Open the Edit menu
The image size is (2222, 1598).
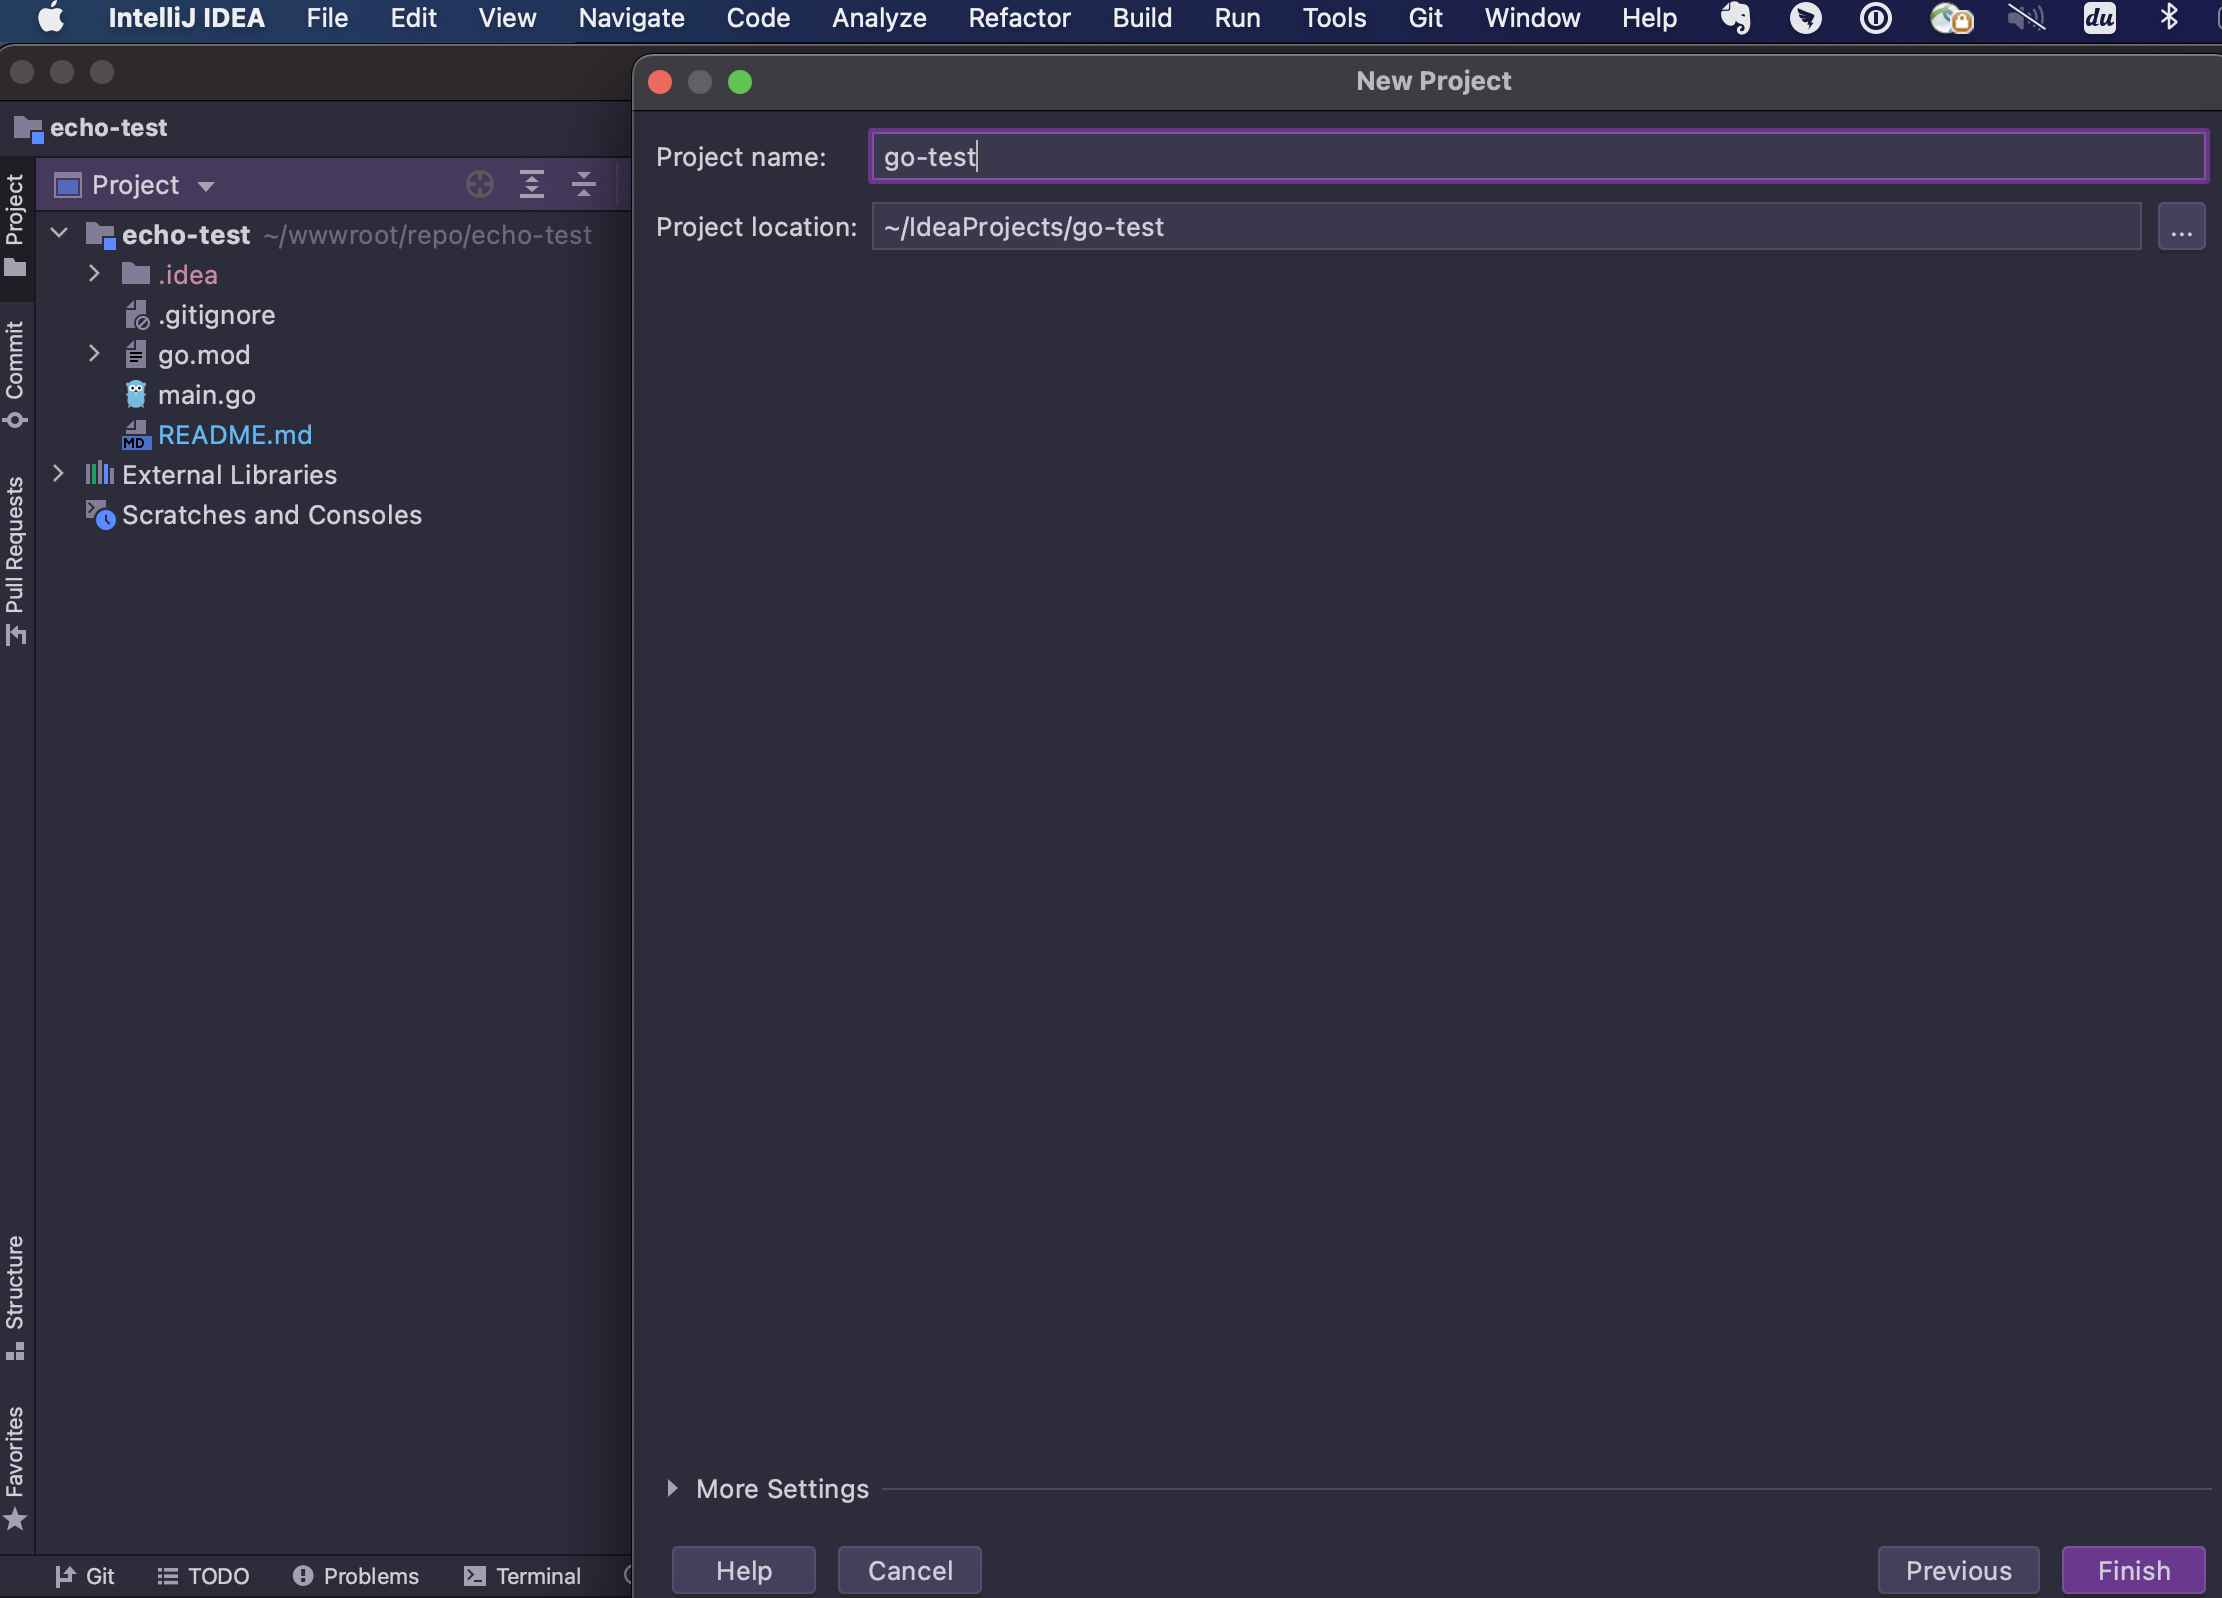tap(413, 18)
